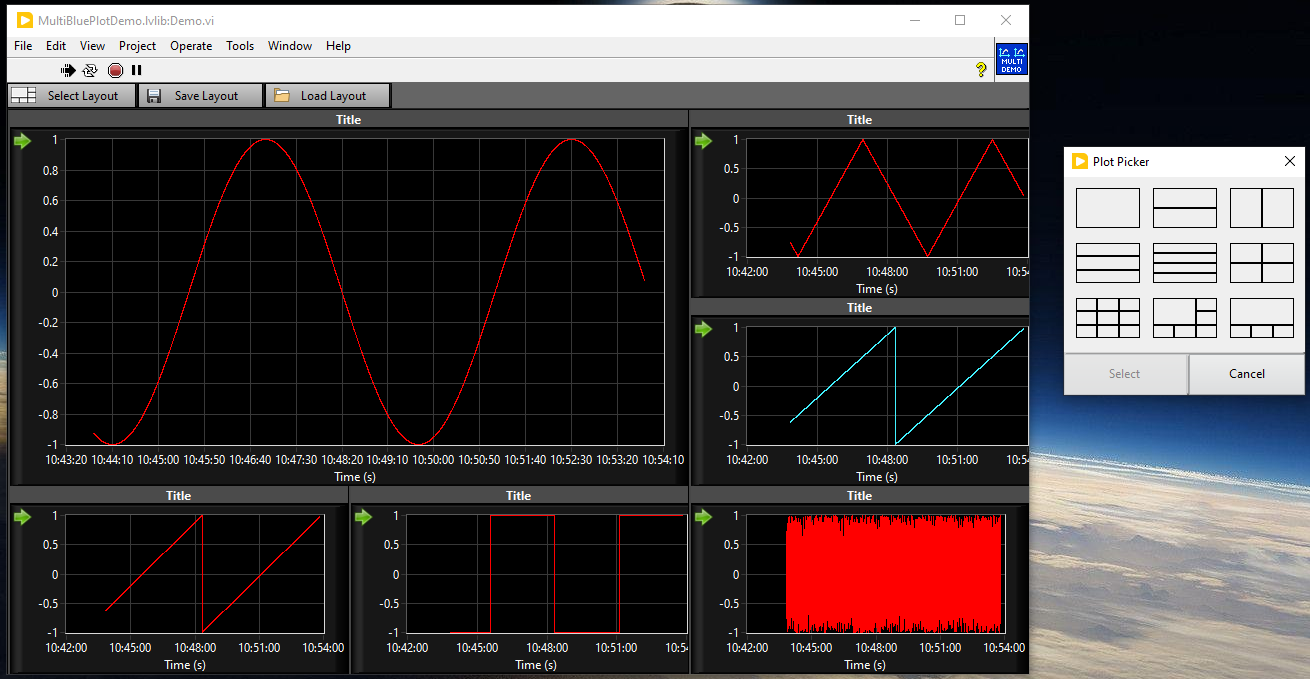This screenshot has width=1310, height=679.
Task: Cancel the Plot Picker dialog
Action: [1246, 373]
